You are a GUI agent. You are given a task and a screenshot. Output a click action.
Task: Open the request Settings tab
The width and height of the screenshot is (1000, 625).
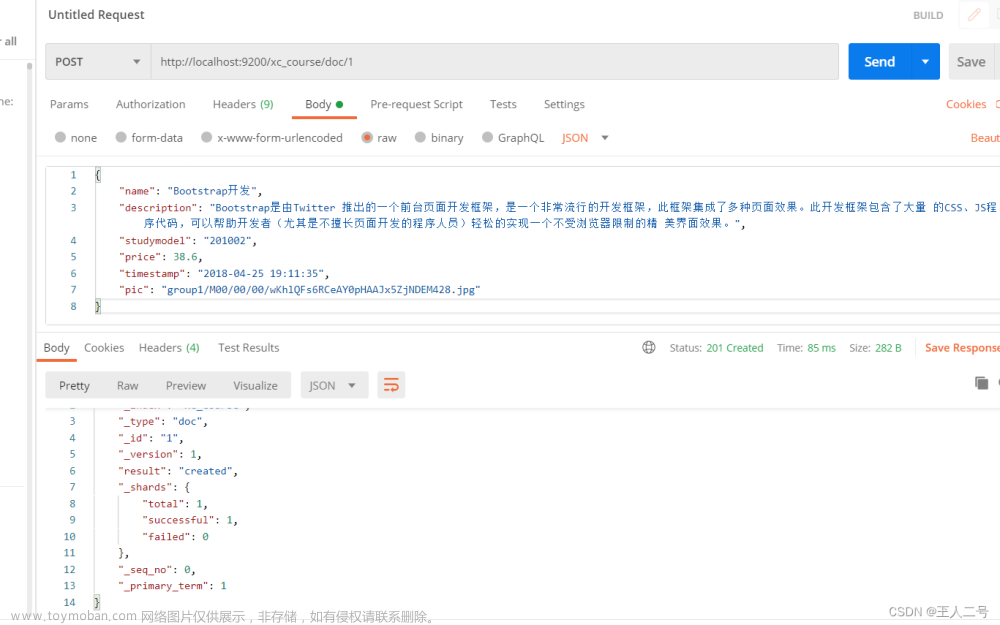(x=564, y=104)
